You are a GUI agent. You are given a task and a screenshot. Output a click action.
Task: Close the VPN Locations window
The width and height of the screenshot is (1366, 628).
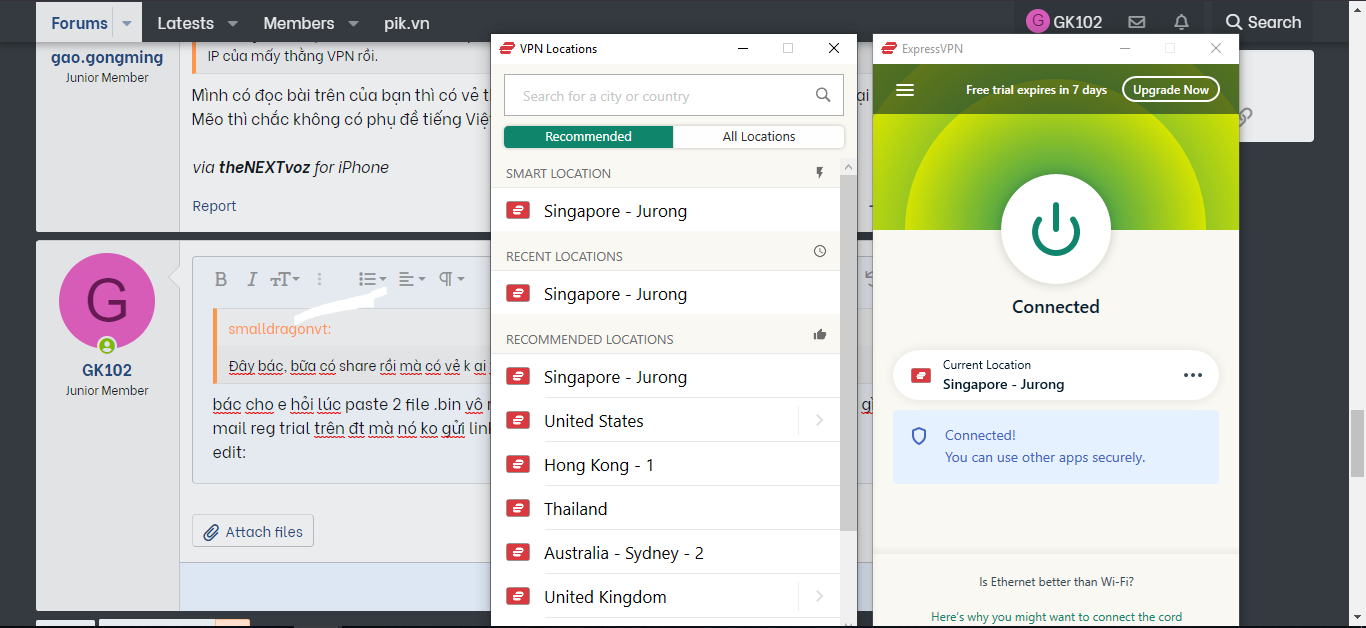point(834,48)
